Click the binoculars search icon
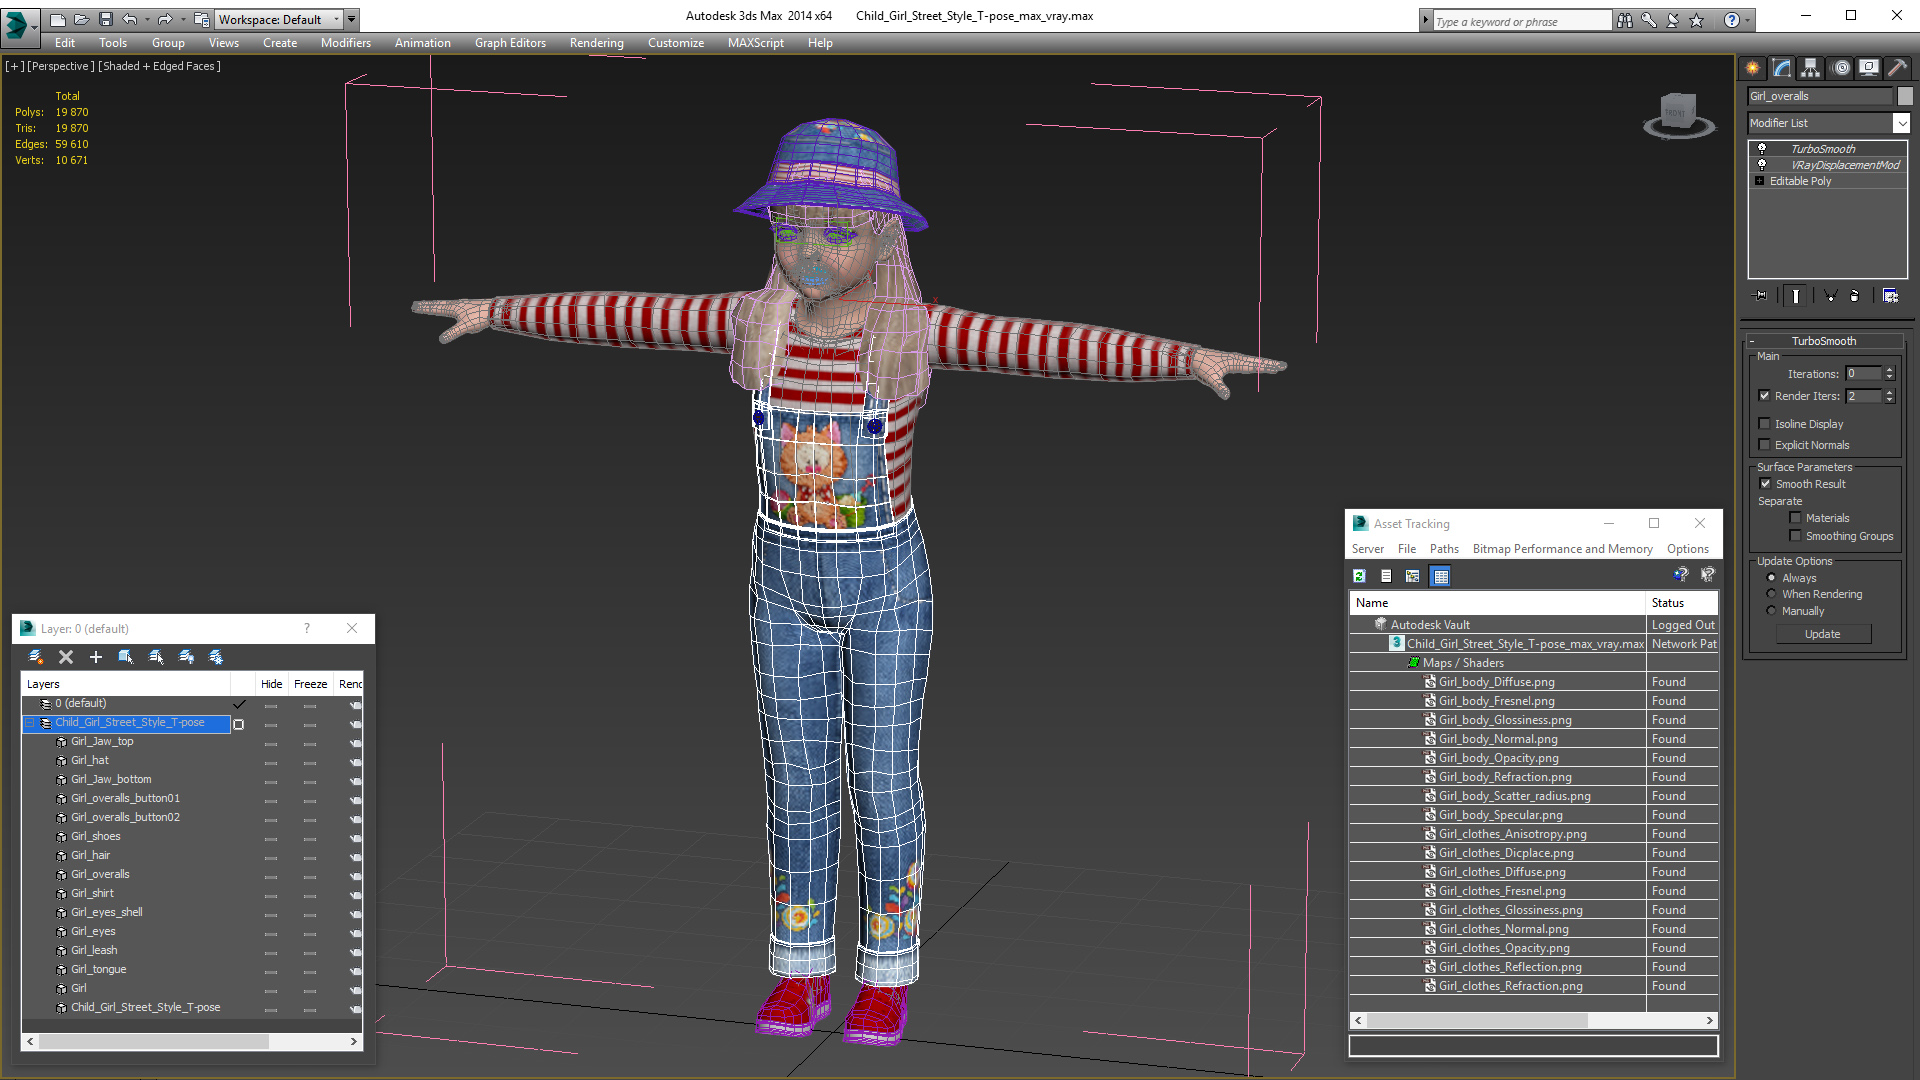This screenshot has width=1920, height=1080. (1625, 20)
